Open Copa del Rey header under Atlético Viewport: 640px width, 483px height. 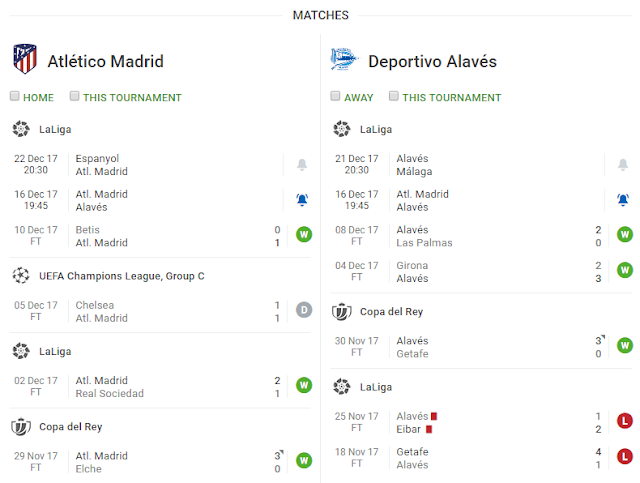point(70,427)
